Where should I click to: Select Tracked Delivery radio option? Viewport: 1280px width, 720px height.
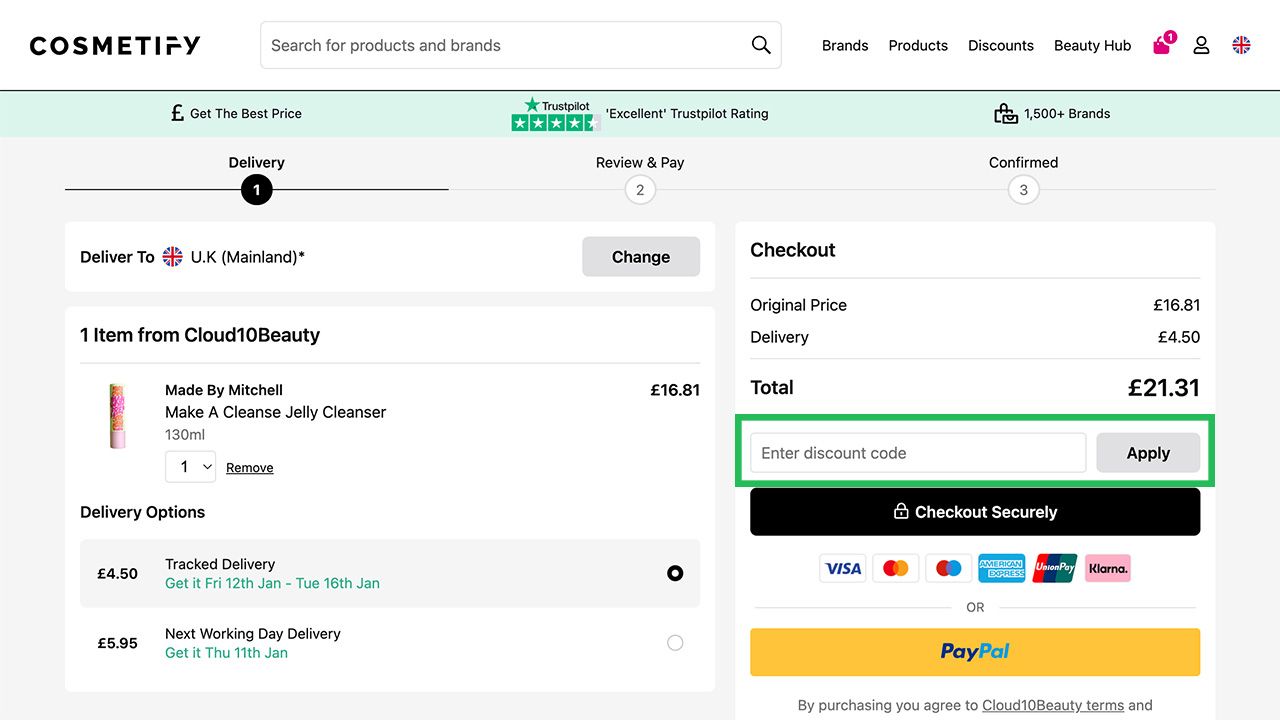point(675,573)
